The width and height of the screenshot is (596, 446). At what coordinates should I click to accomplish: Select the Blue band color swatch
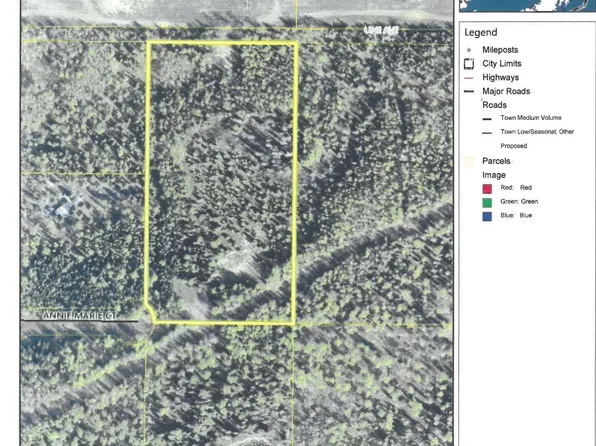coord(487,216)
